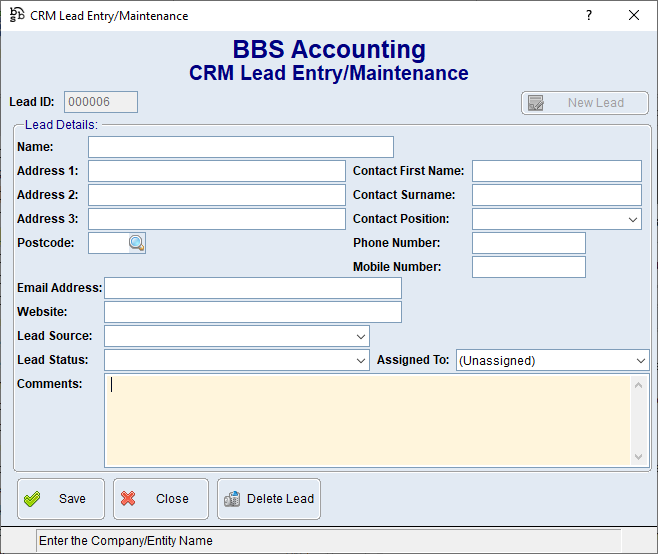Save the lead with the Save button
The image size is (658, 554).
(61, 499)
